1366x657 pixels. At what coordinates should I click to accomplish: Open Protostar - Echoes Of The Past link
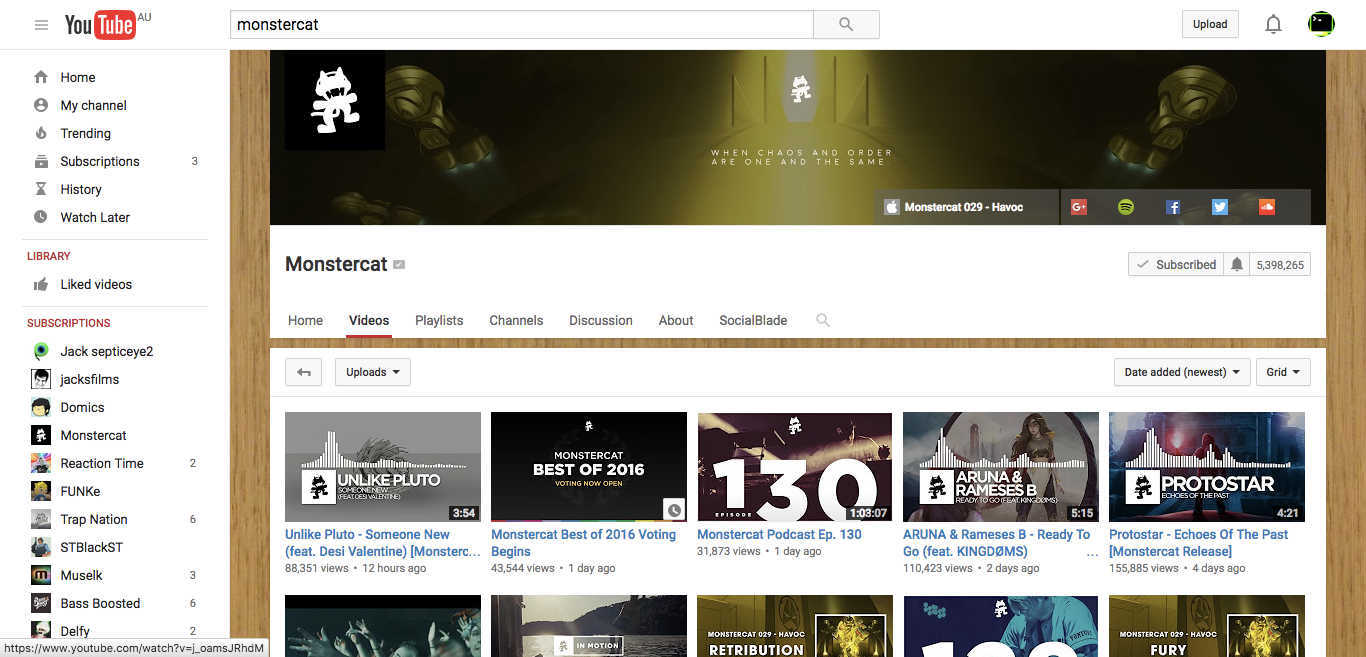[1198, 543]
